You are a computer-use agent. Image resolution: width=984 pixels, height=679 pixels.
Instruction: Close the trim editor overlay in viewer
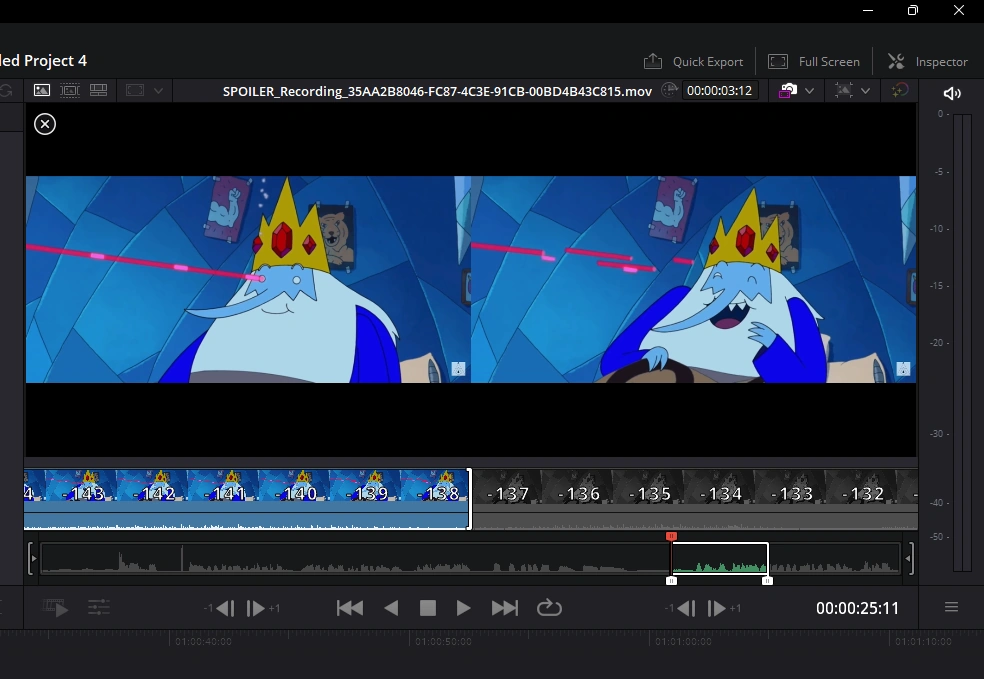pos(45,124)
